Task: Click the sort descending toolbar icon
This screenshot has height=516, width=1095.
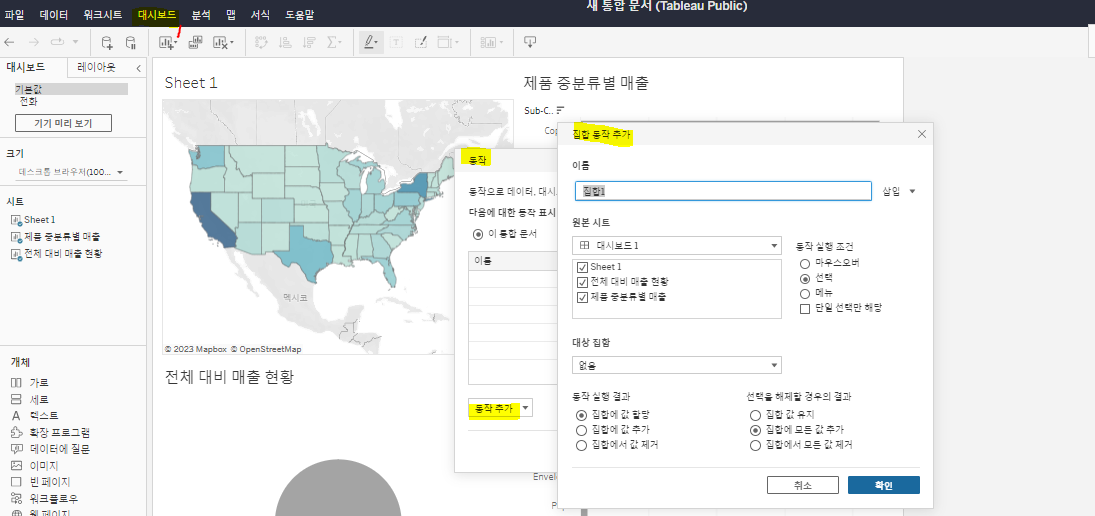Action: click(x=308, y=43)
